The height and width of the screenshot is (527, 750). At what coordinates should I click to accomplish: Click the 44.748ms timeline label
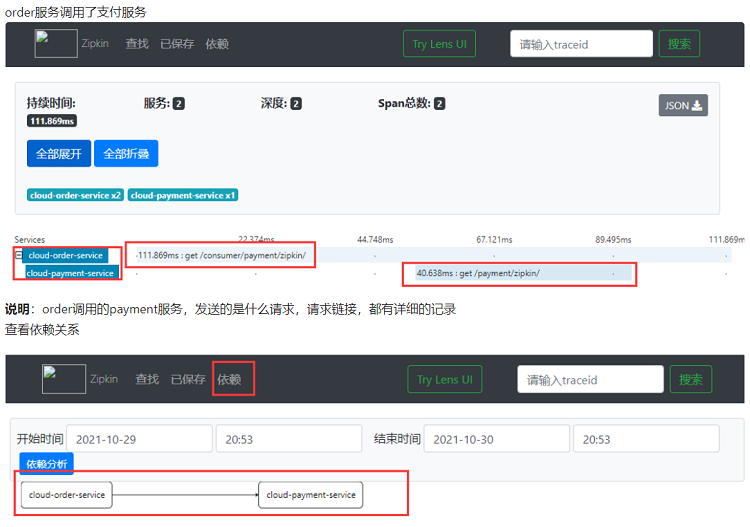pos(375,240)
